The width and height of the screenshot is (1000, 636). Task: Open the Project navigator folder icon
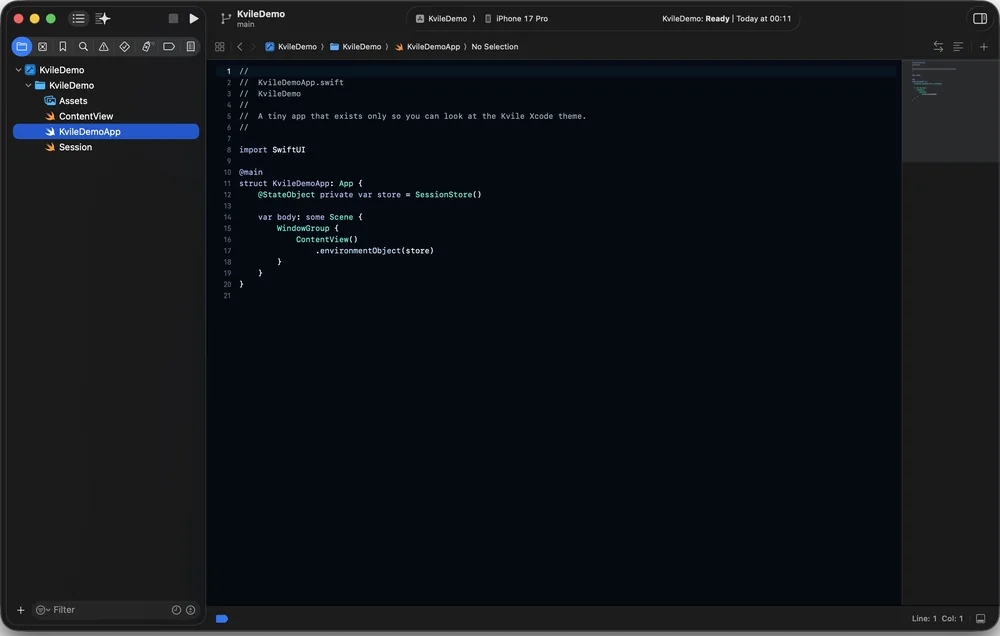[22, 47]
